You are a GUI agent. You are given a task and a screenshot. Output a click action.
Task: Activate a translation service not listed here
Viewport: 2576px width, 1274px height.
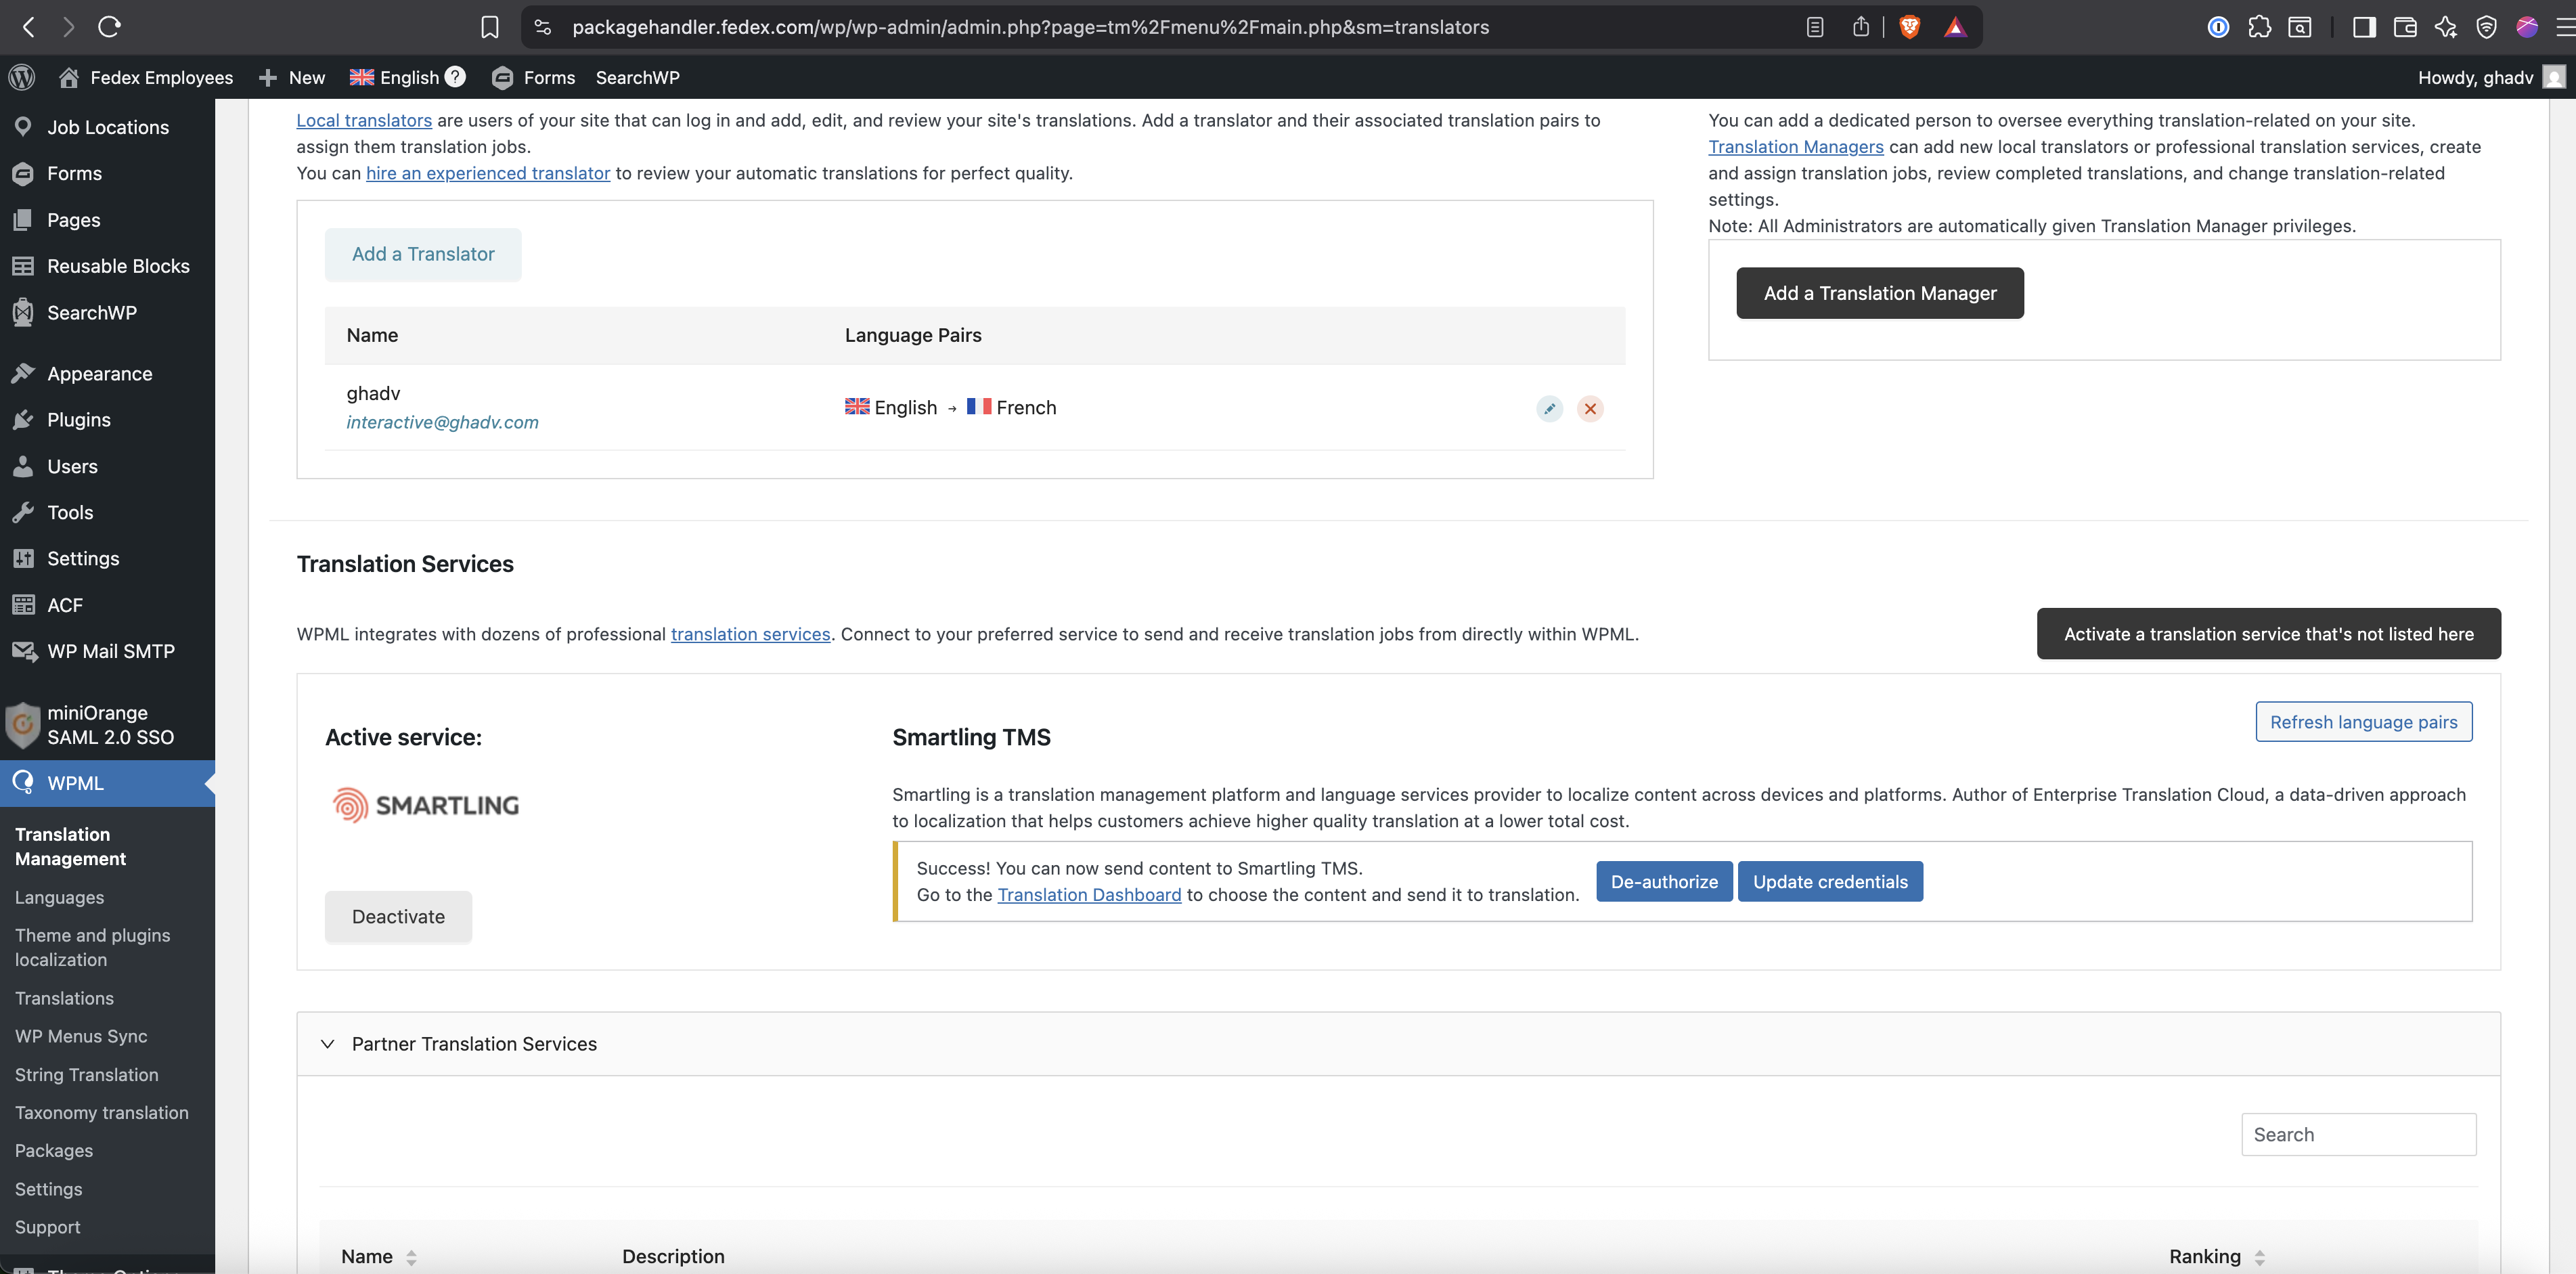pyautogui.click(x=2268, y=634)
